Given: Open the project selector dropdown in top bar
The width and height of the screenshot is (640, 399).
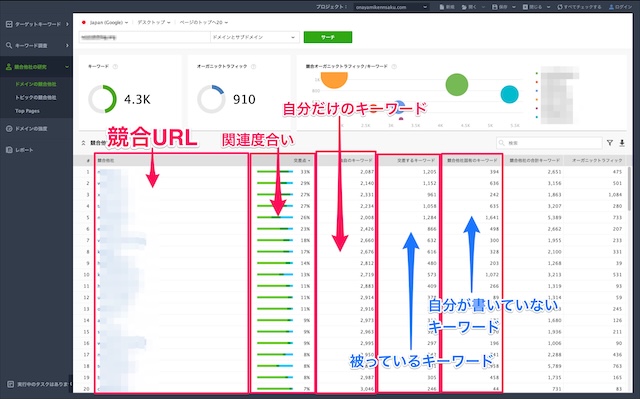Looking at the screenshot, I should (x=391, y=7).
